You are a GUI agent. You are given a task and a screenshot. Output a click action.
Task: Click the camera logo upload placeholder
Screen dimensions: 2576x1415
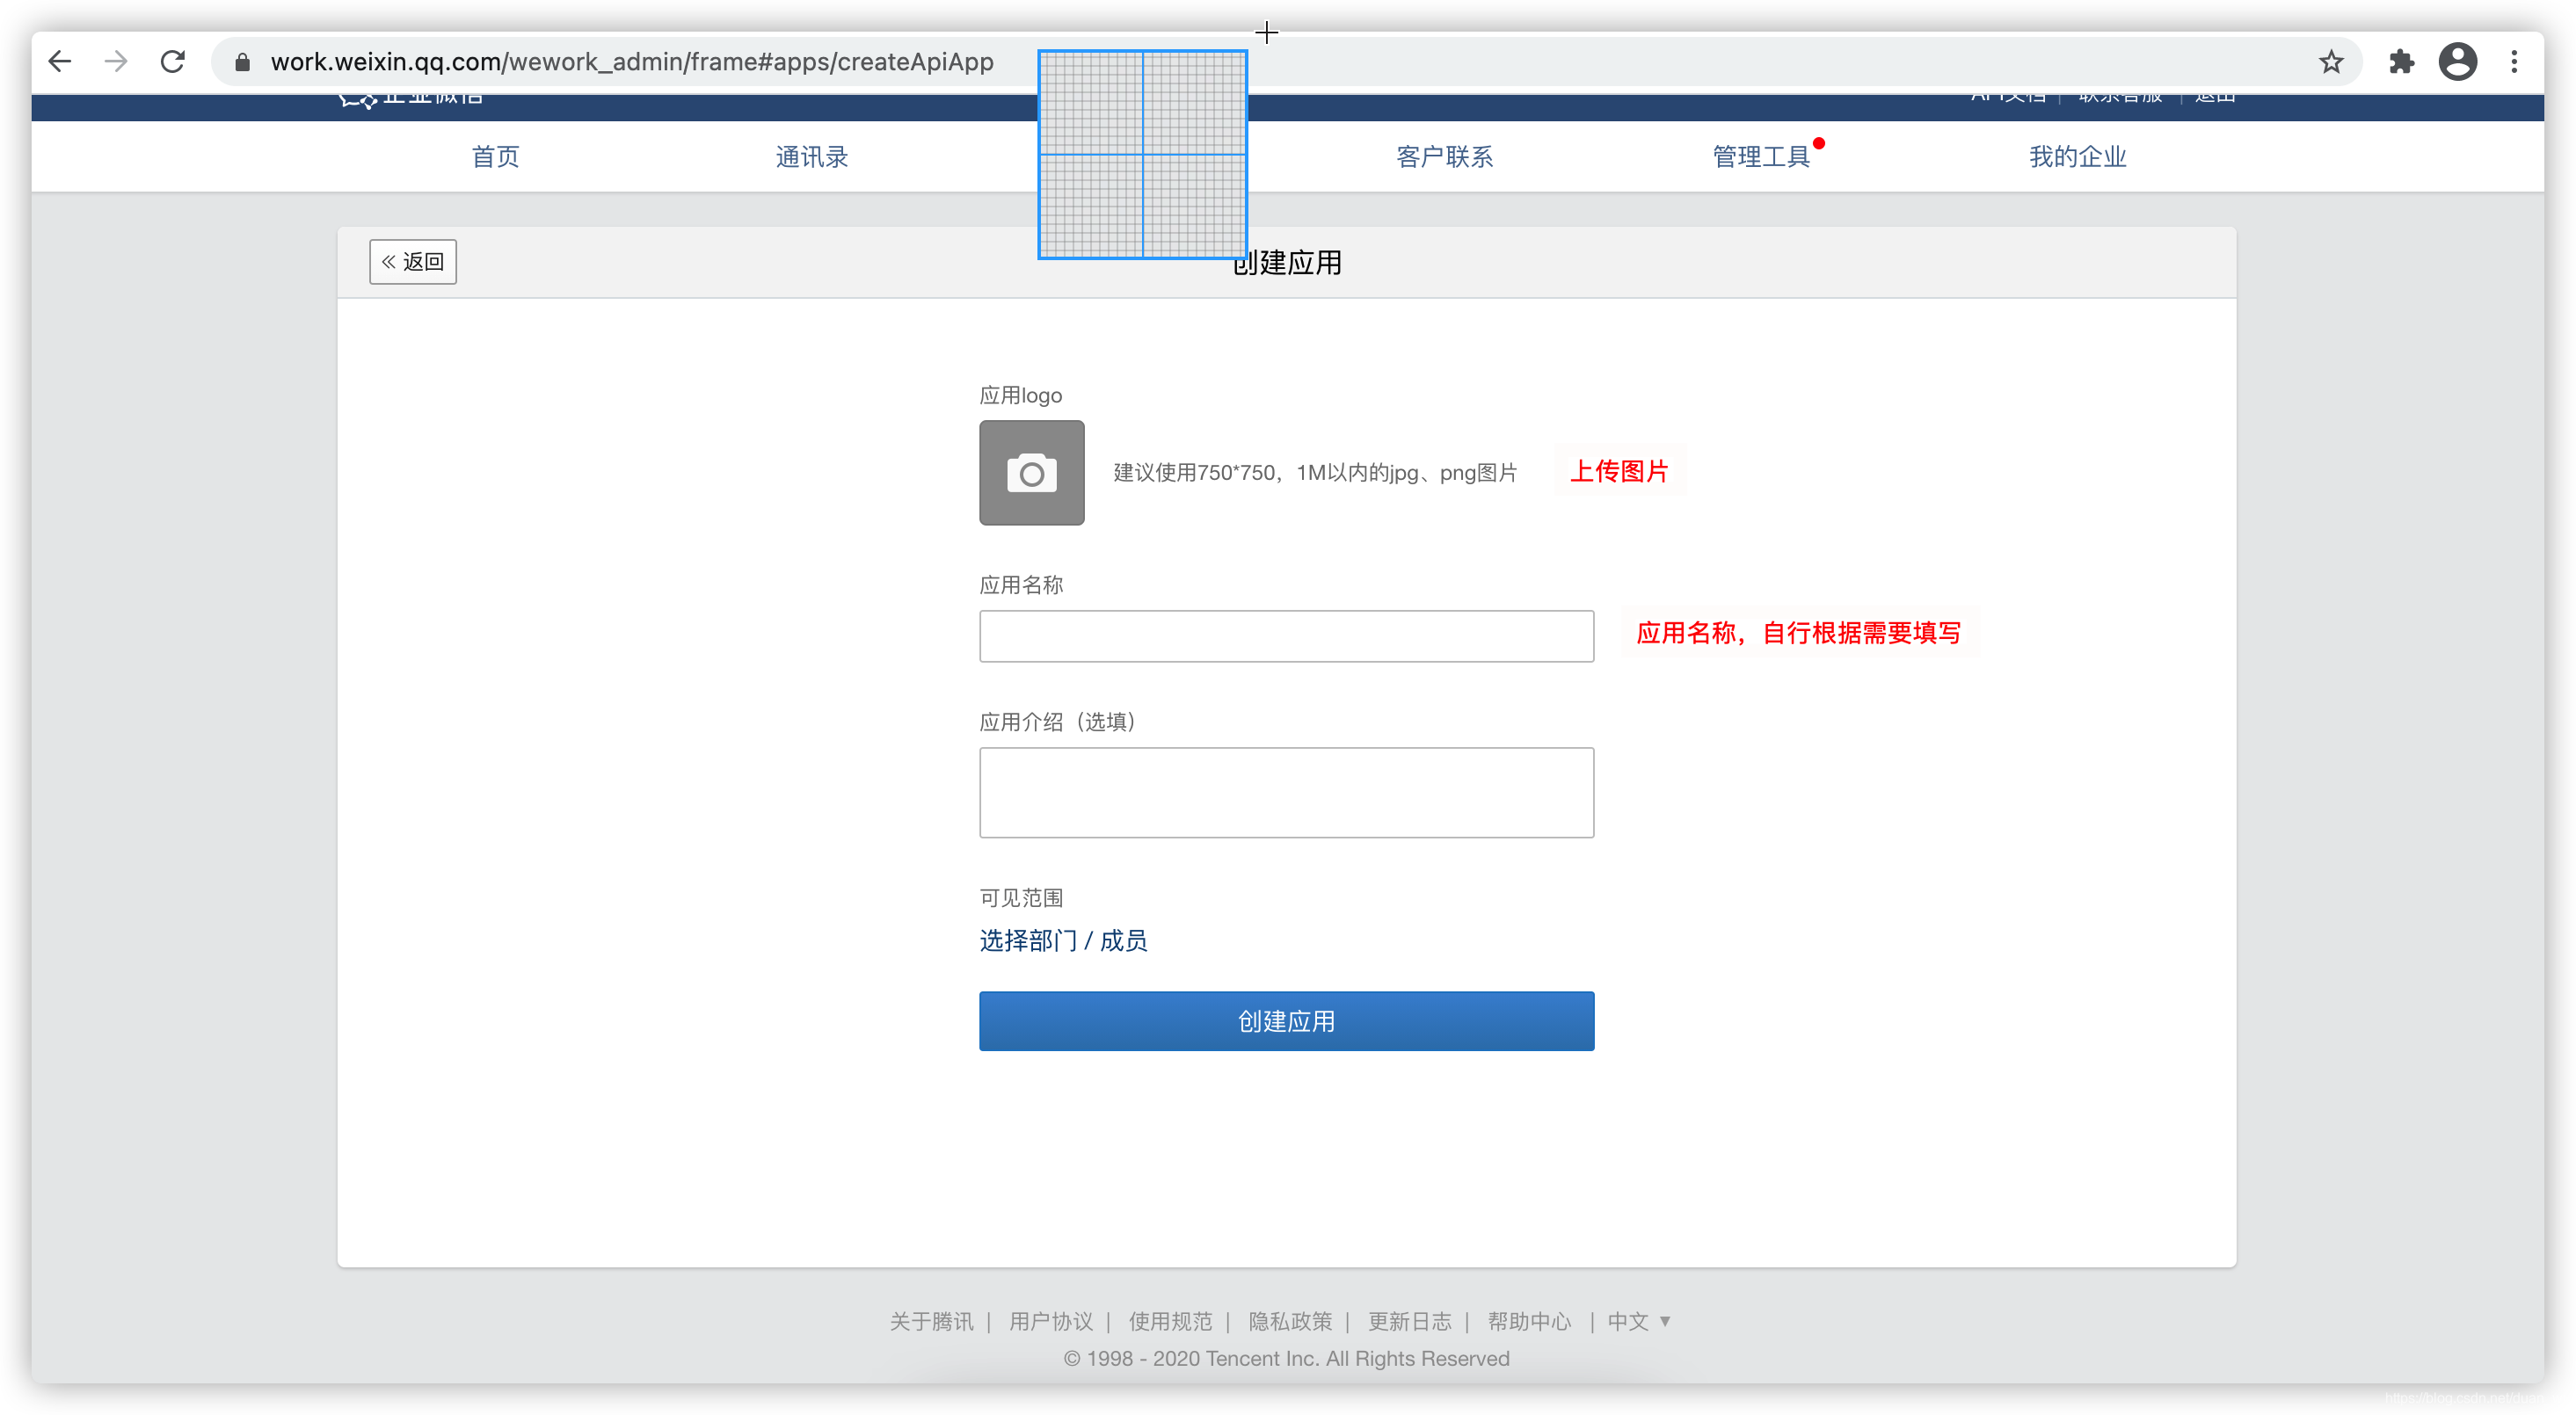[x=1031, y=472]
